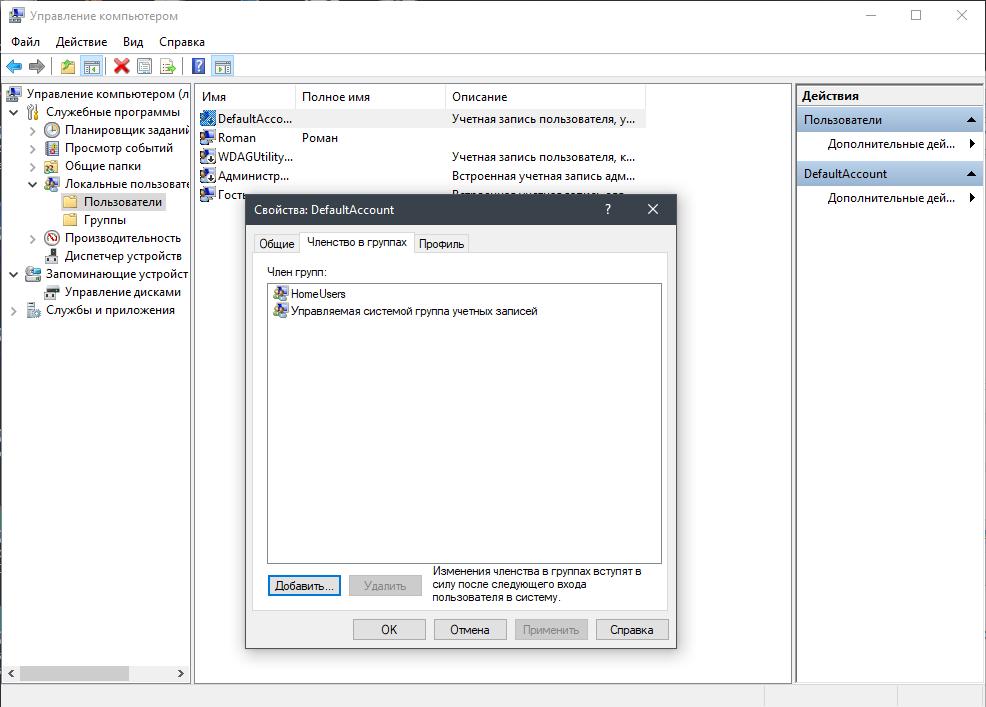
Task: Click the DefaultAccount user icon in list
Action: click(x=208, y=118)
